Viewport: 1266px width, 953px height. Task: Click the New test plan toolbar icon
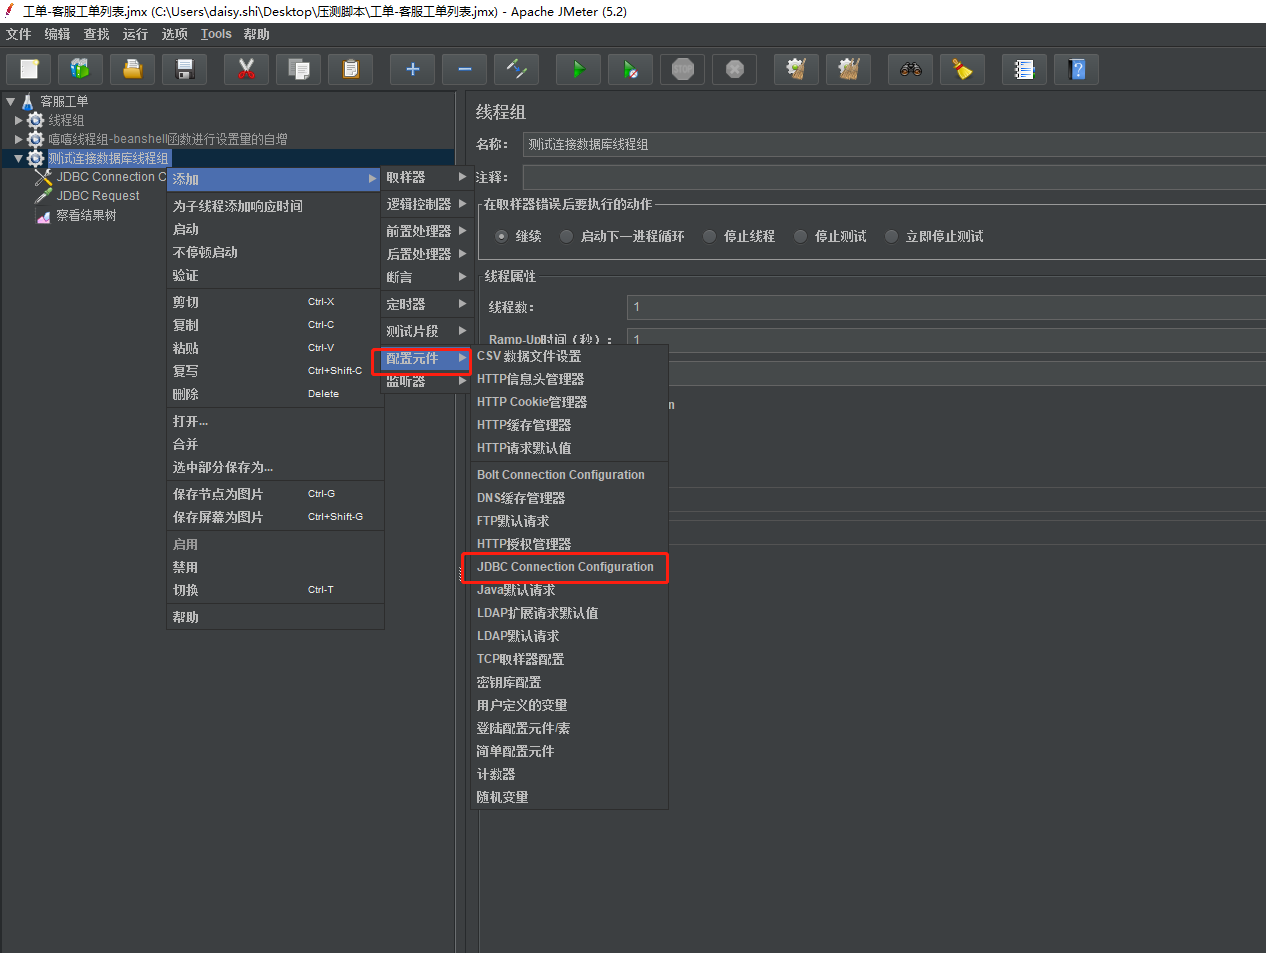(29, 69)
